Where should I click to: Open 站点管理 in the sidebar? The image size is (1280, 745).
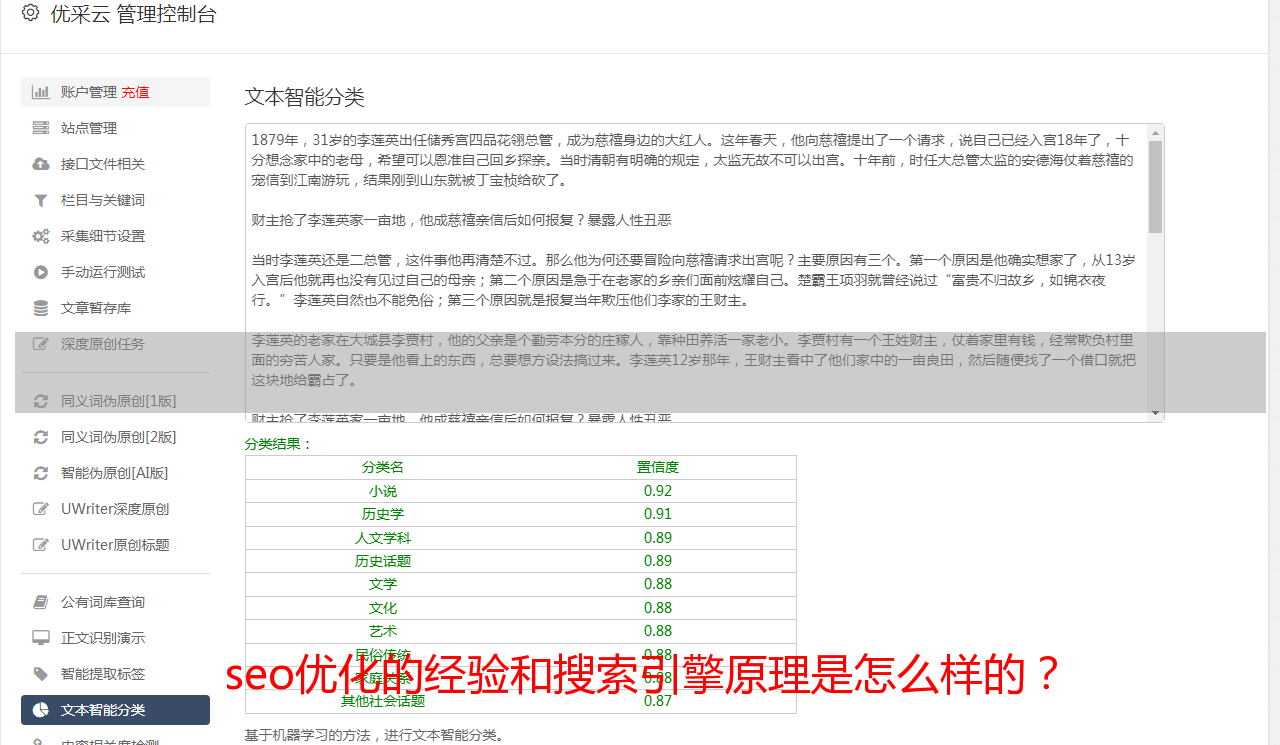tap(115, 128)
